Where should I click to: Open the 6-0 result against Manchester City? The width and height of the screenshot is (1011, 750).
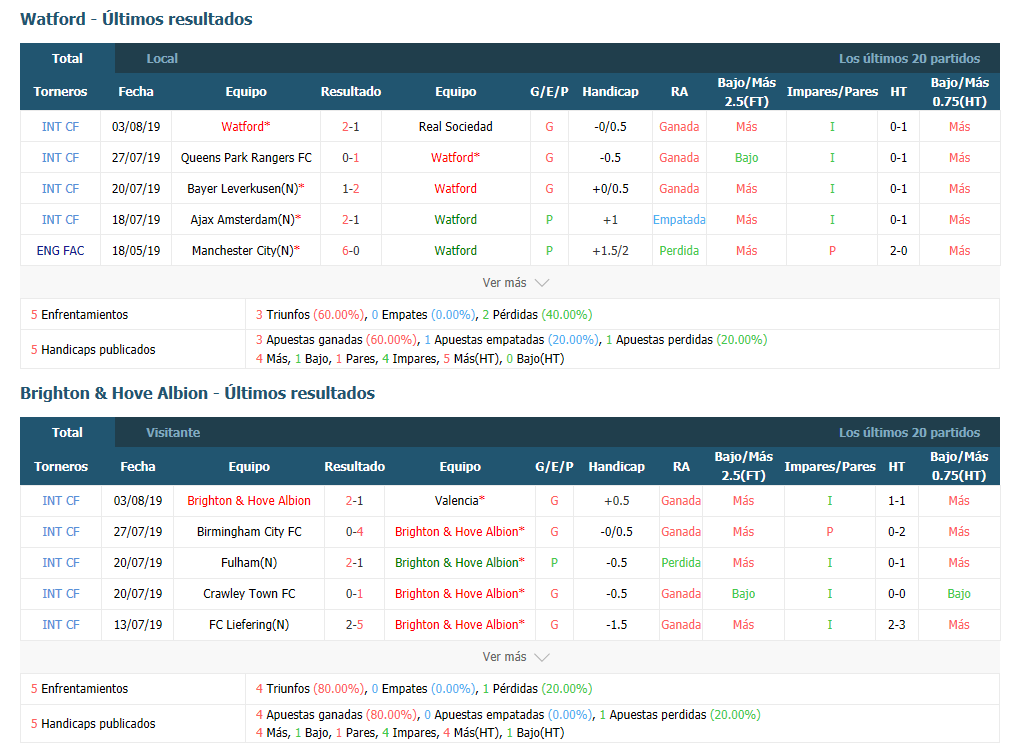click(x=350, y=251)
